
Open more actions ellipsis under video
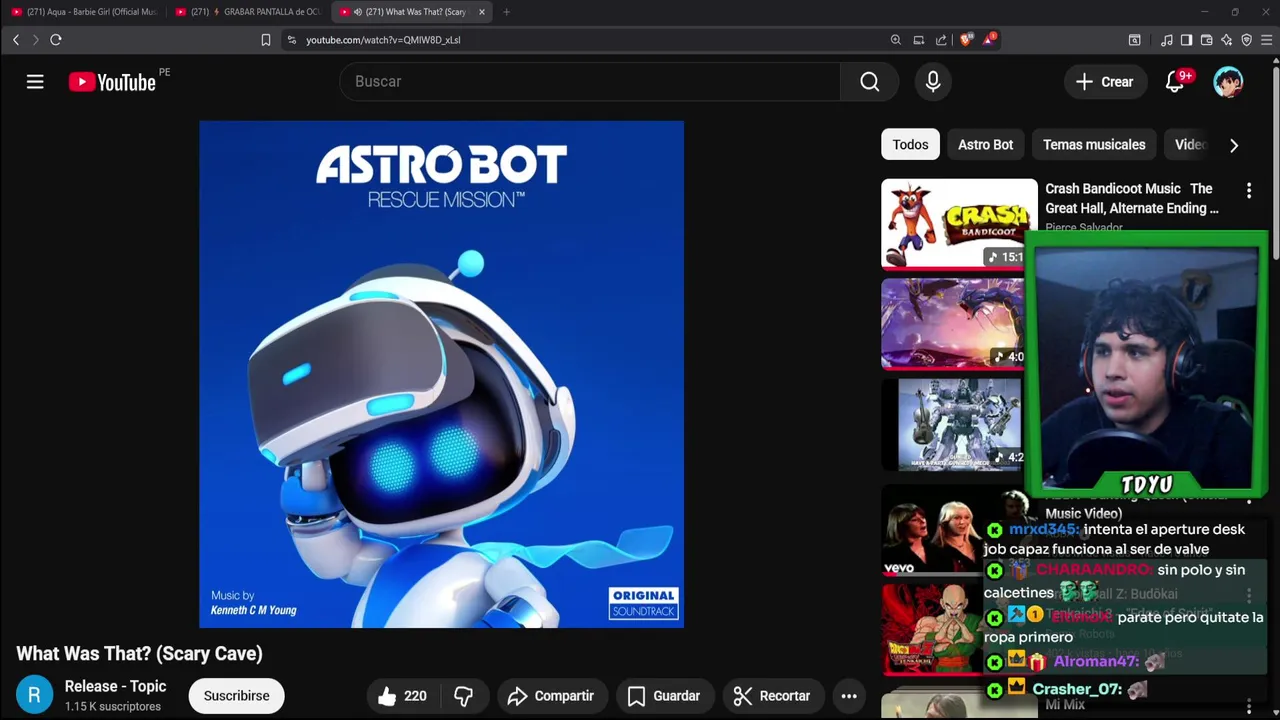click(x=849, y=696)
